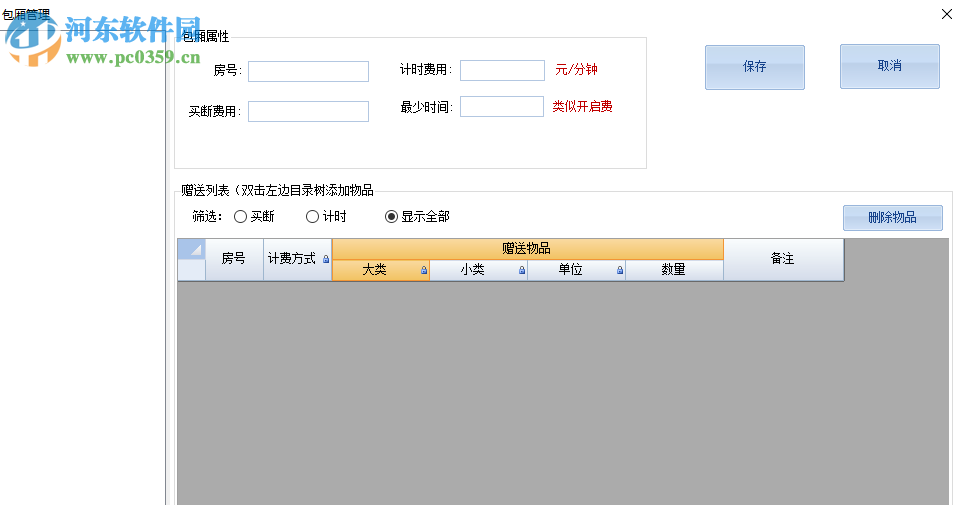Select the 买断 filter radio button
The image size is (953, 505).
click(241, 217)
